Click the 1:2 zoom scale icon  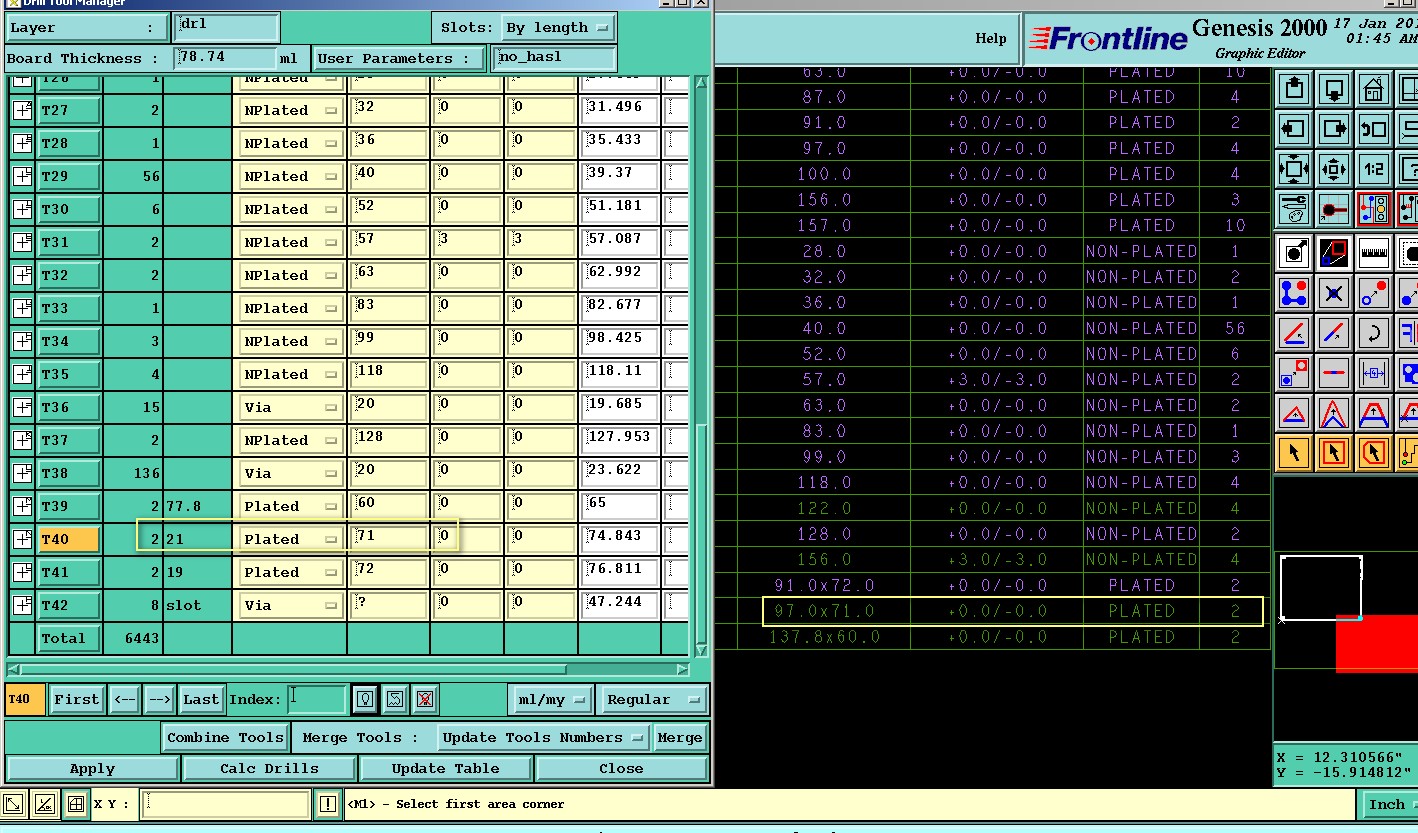click(x=1374, y=168)
